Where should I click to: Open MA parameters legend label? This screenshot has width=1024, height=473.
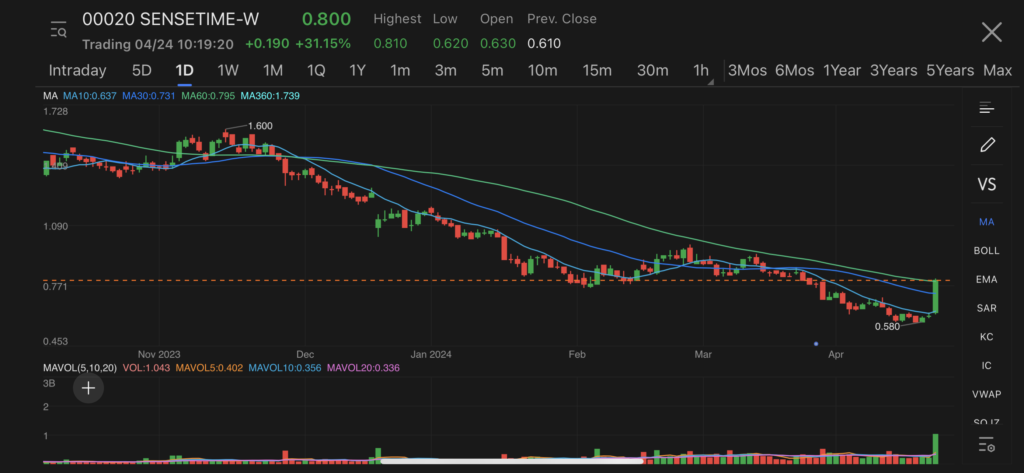[50, 96]
